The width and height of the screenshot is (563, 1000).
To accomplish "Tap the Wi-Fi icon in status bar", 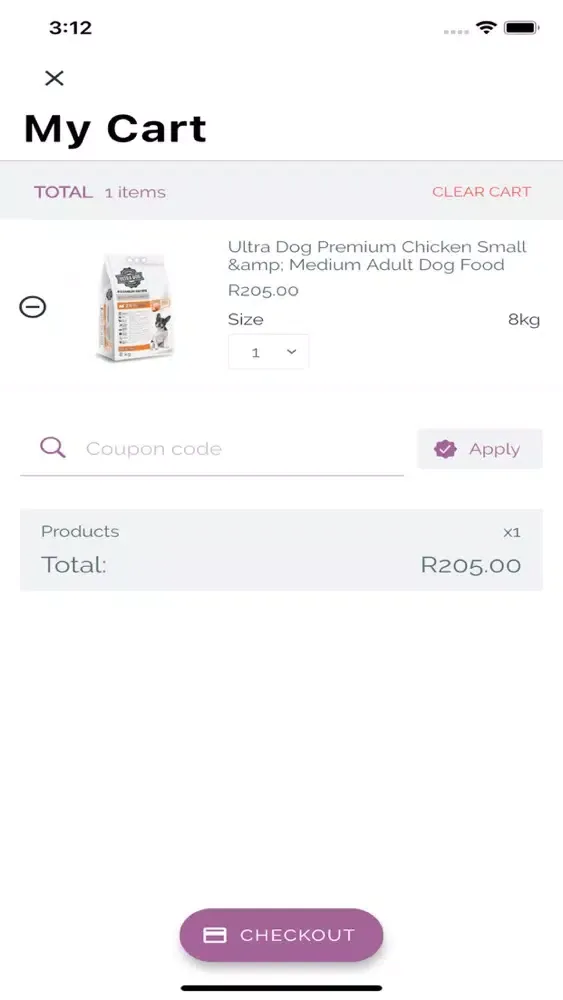I will [x=486, y=27].
